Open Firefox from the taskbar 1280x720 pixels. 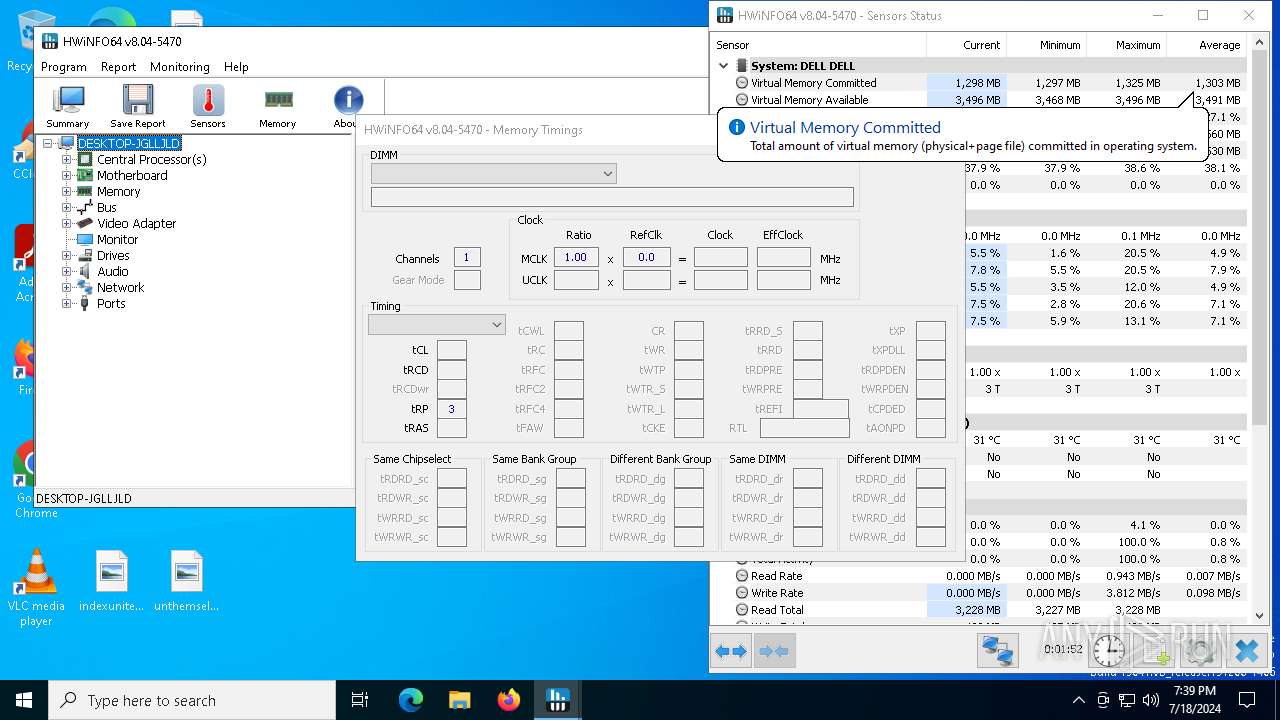pos(509,700)
